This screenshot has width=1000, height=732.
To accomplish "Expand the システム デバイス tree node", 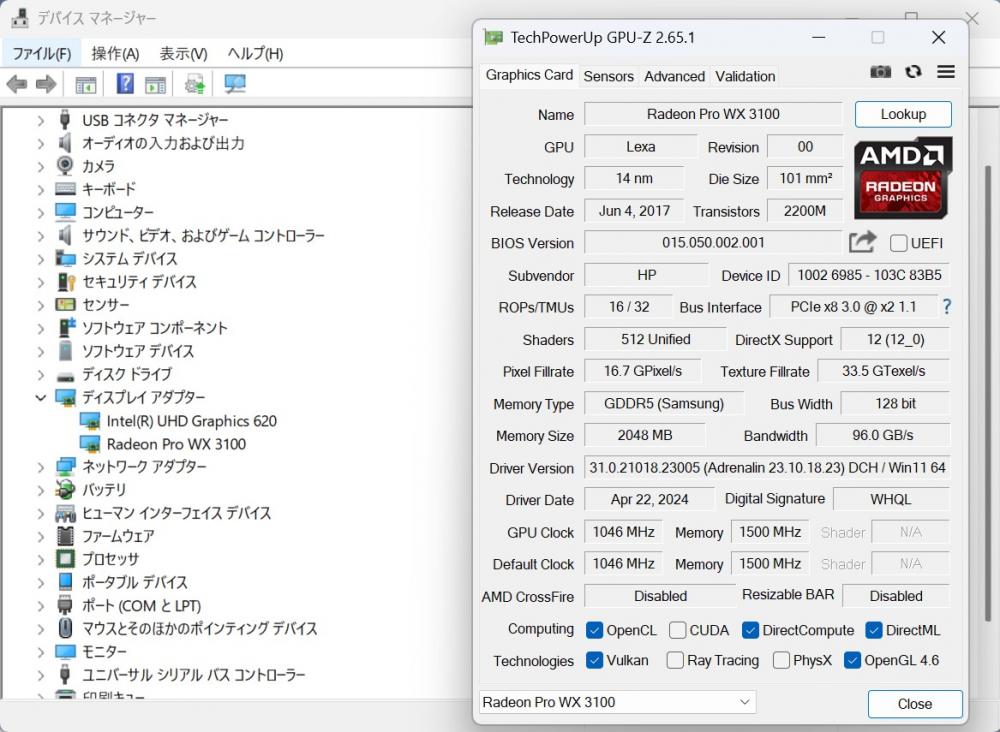I will [x=41, y=259].
